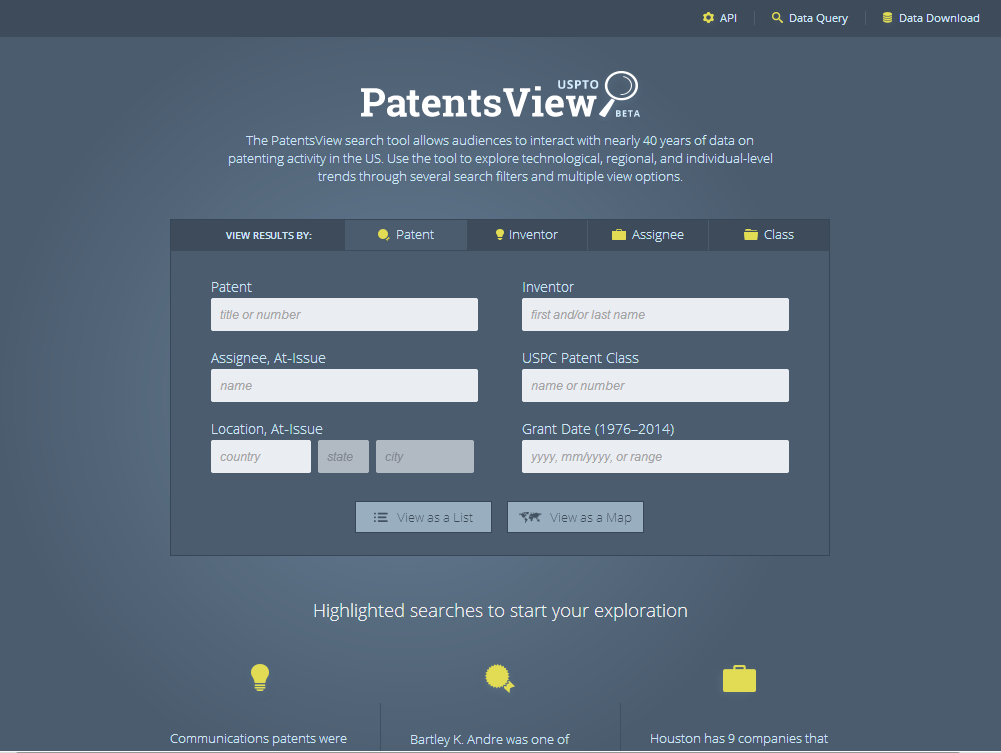Click the country location input field
Screen dimensions: 1001x753
261,457
